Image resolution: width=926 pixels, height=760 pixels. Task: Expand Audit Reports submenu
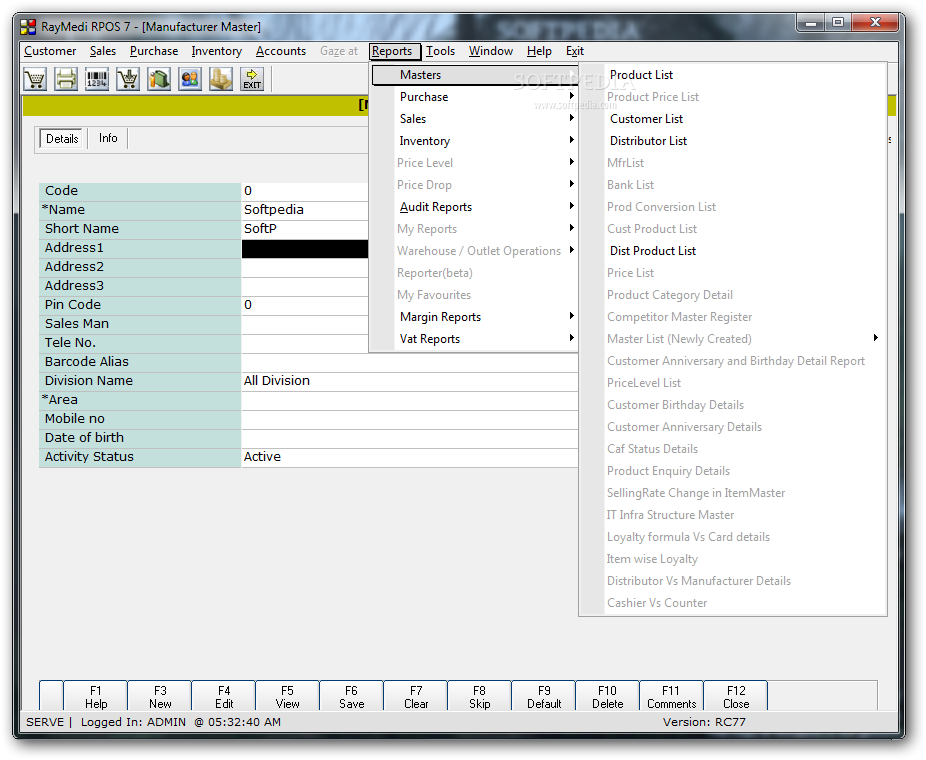click(x=474, y=207)
